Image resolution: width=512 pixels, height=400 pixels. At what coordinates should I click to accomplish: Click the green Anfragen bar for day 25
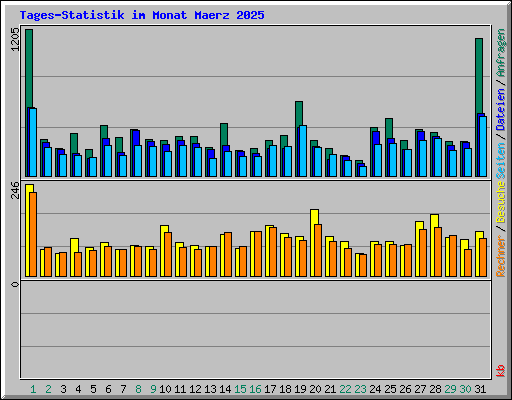tap(389, 129)
